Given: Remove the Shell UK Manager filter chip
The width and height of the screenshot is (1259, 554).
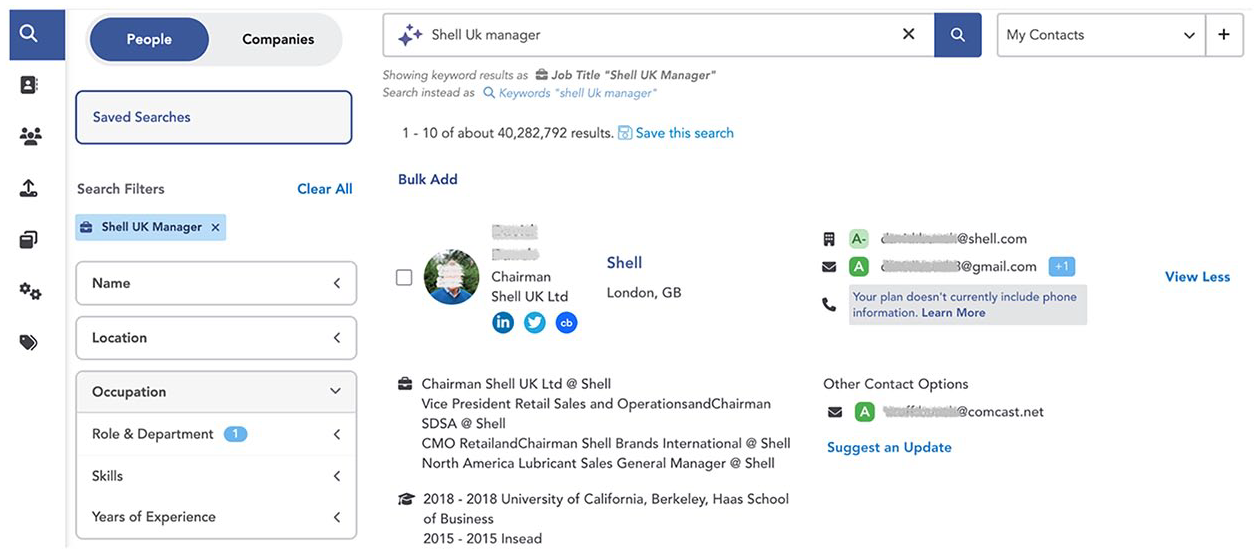Looking at the screenshot, I should (x=215, y=227).
